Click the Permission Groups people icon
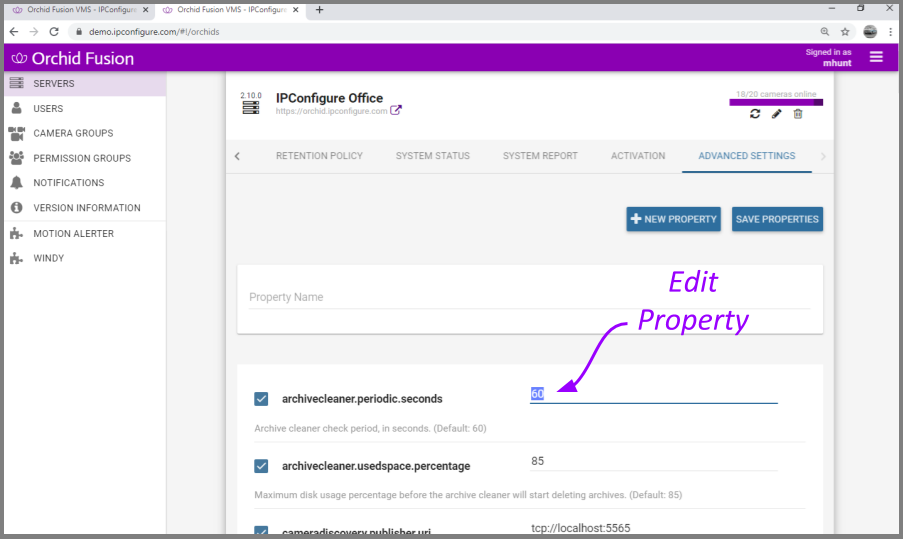This screenshot has height=539, width=903. click(17, 158)
